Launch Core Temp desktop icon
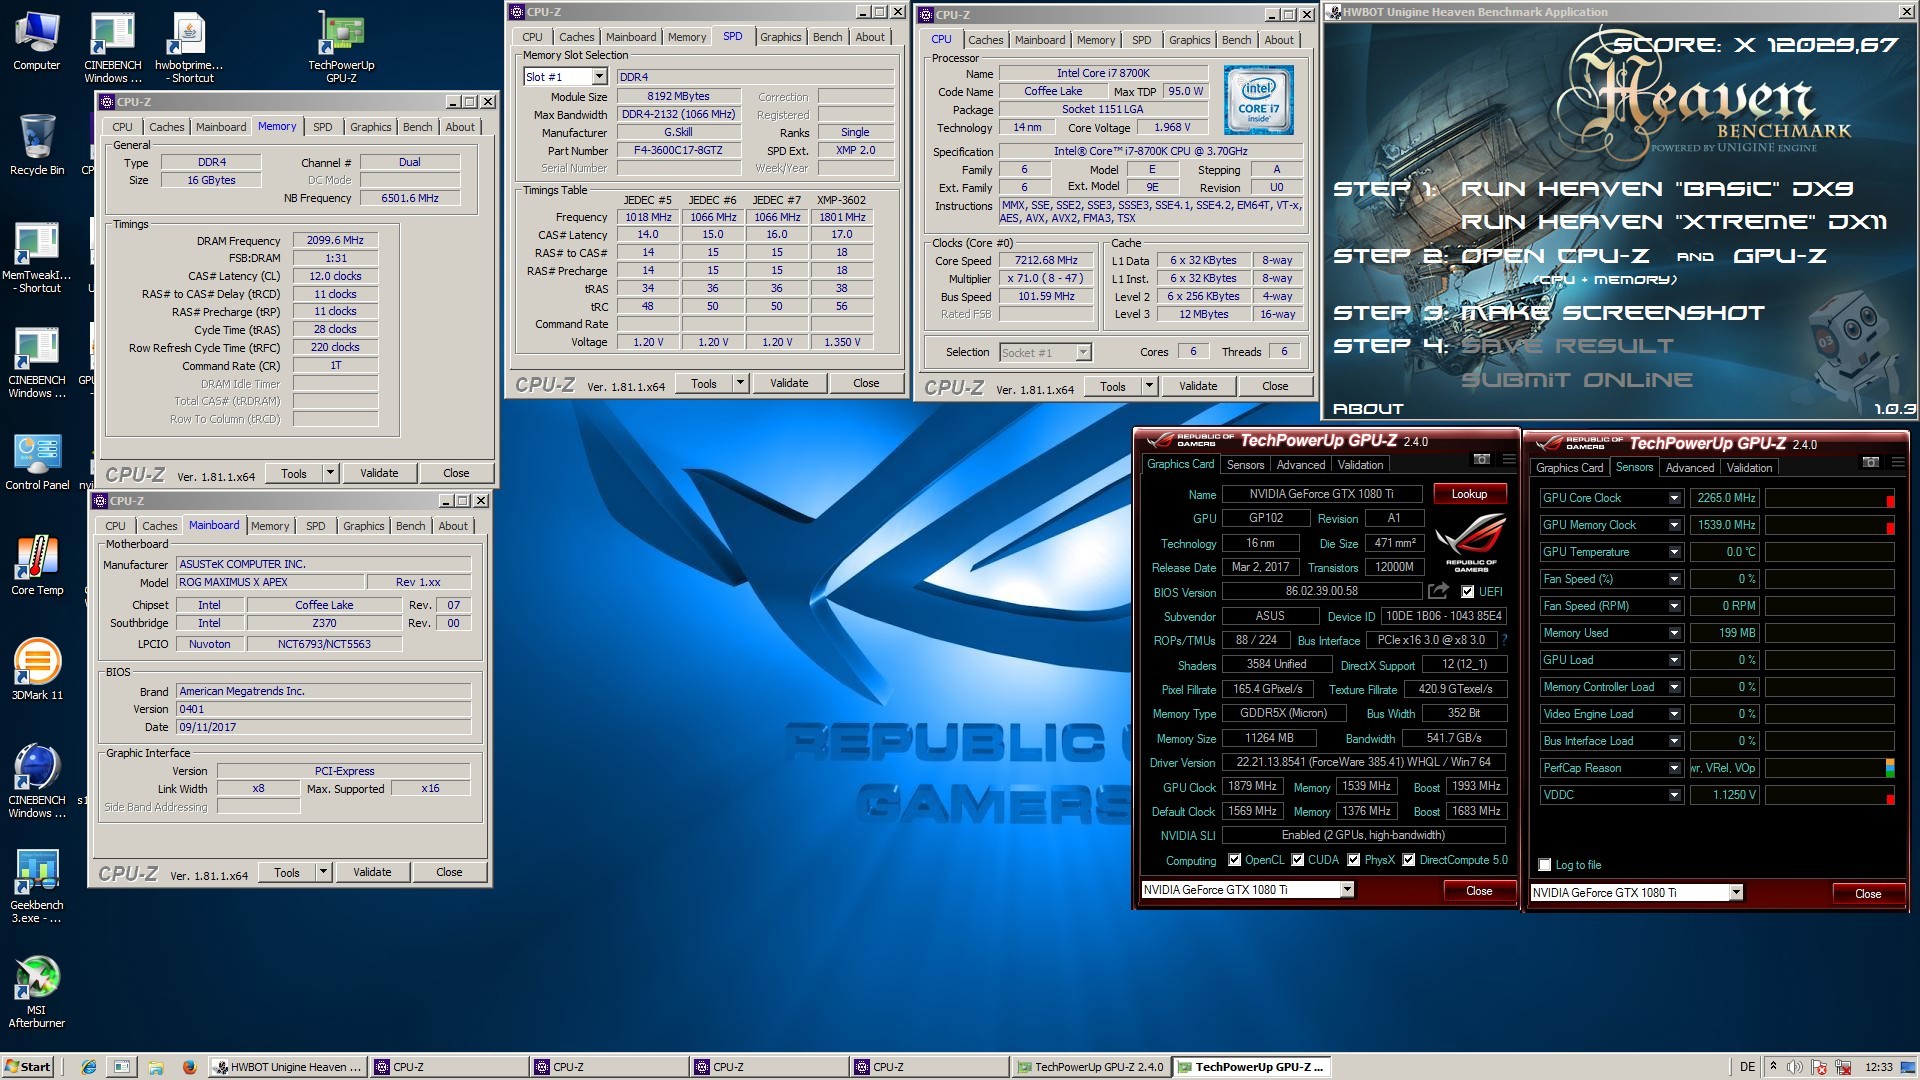The width and height of the screenshot is (1920, 1080). pos(37,566)
